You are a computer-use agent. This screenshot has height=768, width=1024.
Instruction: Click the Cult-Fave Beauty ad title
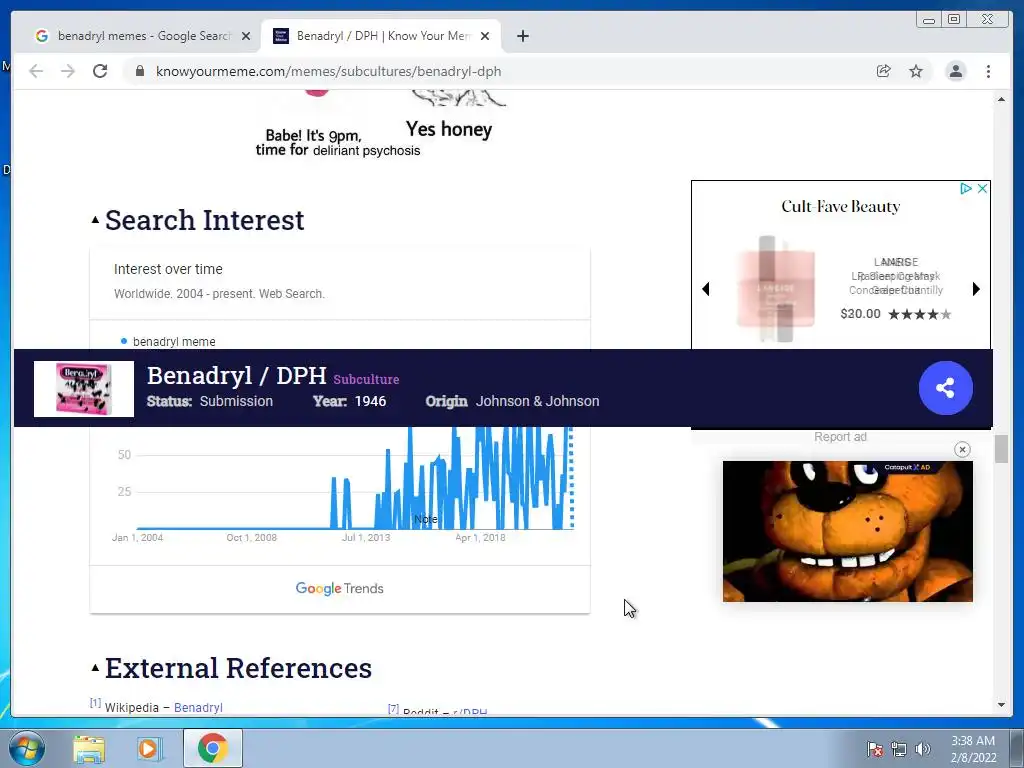840,206
